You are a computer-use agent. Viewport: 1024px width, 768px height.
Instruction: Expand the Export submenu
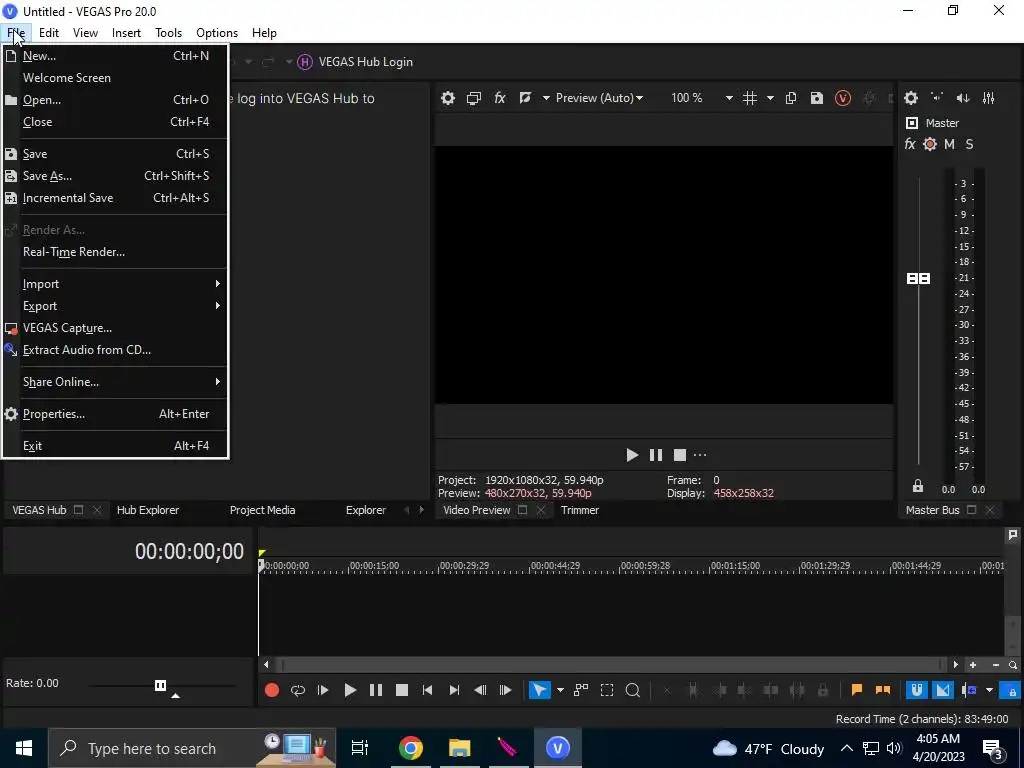click(116, 306)
